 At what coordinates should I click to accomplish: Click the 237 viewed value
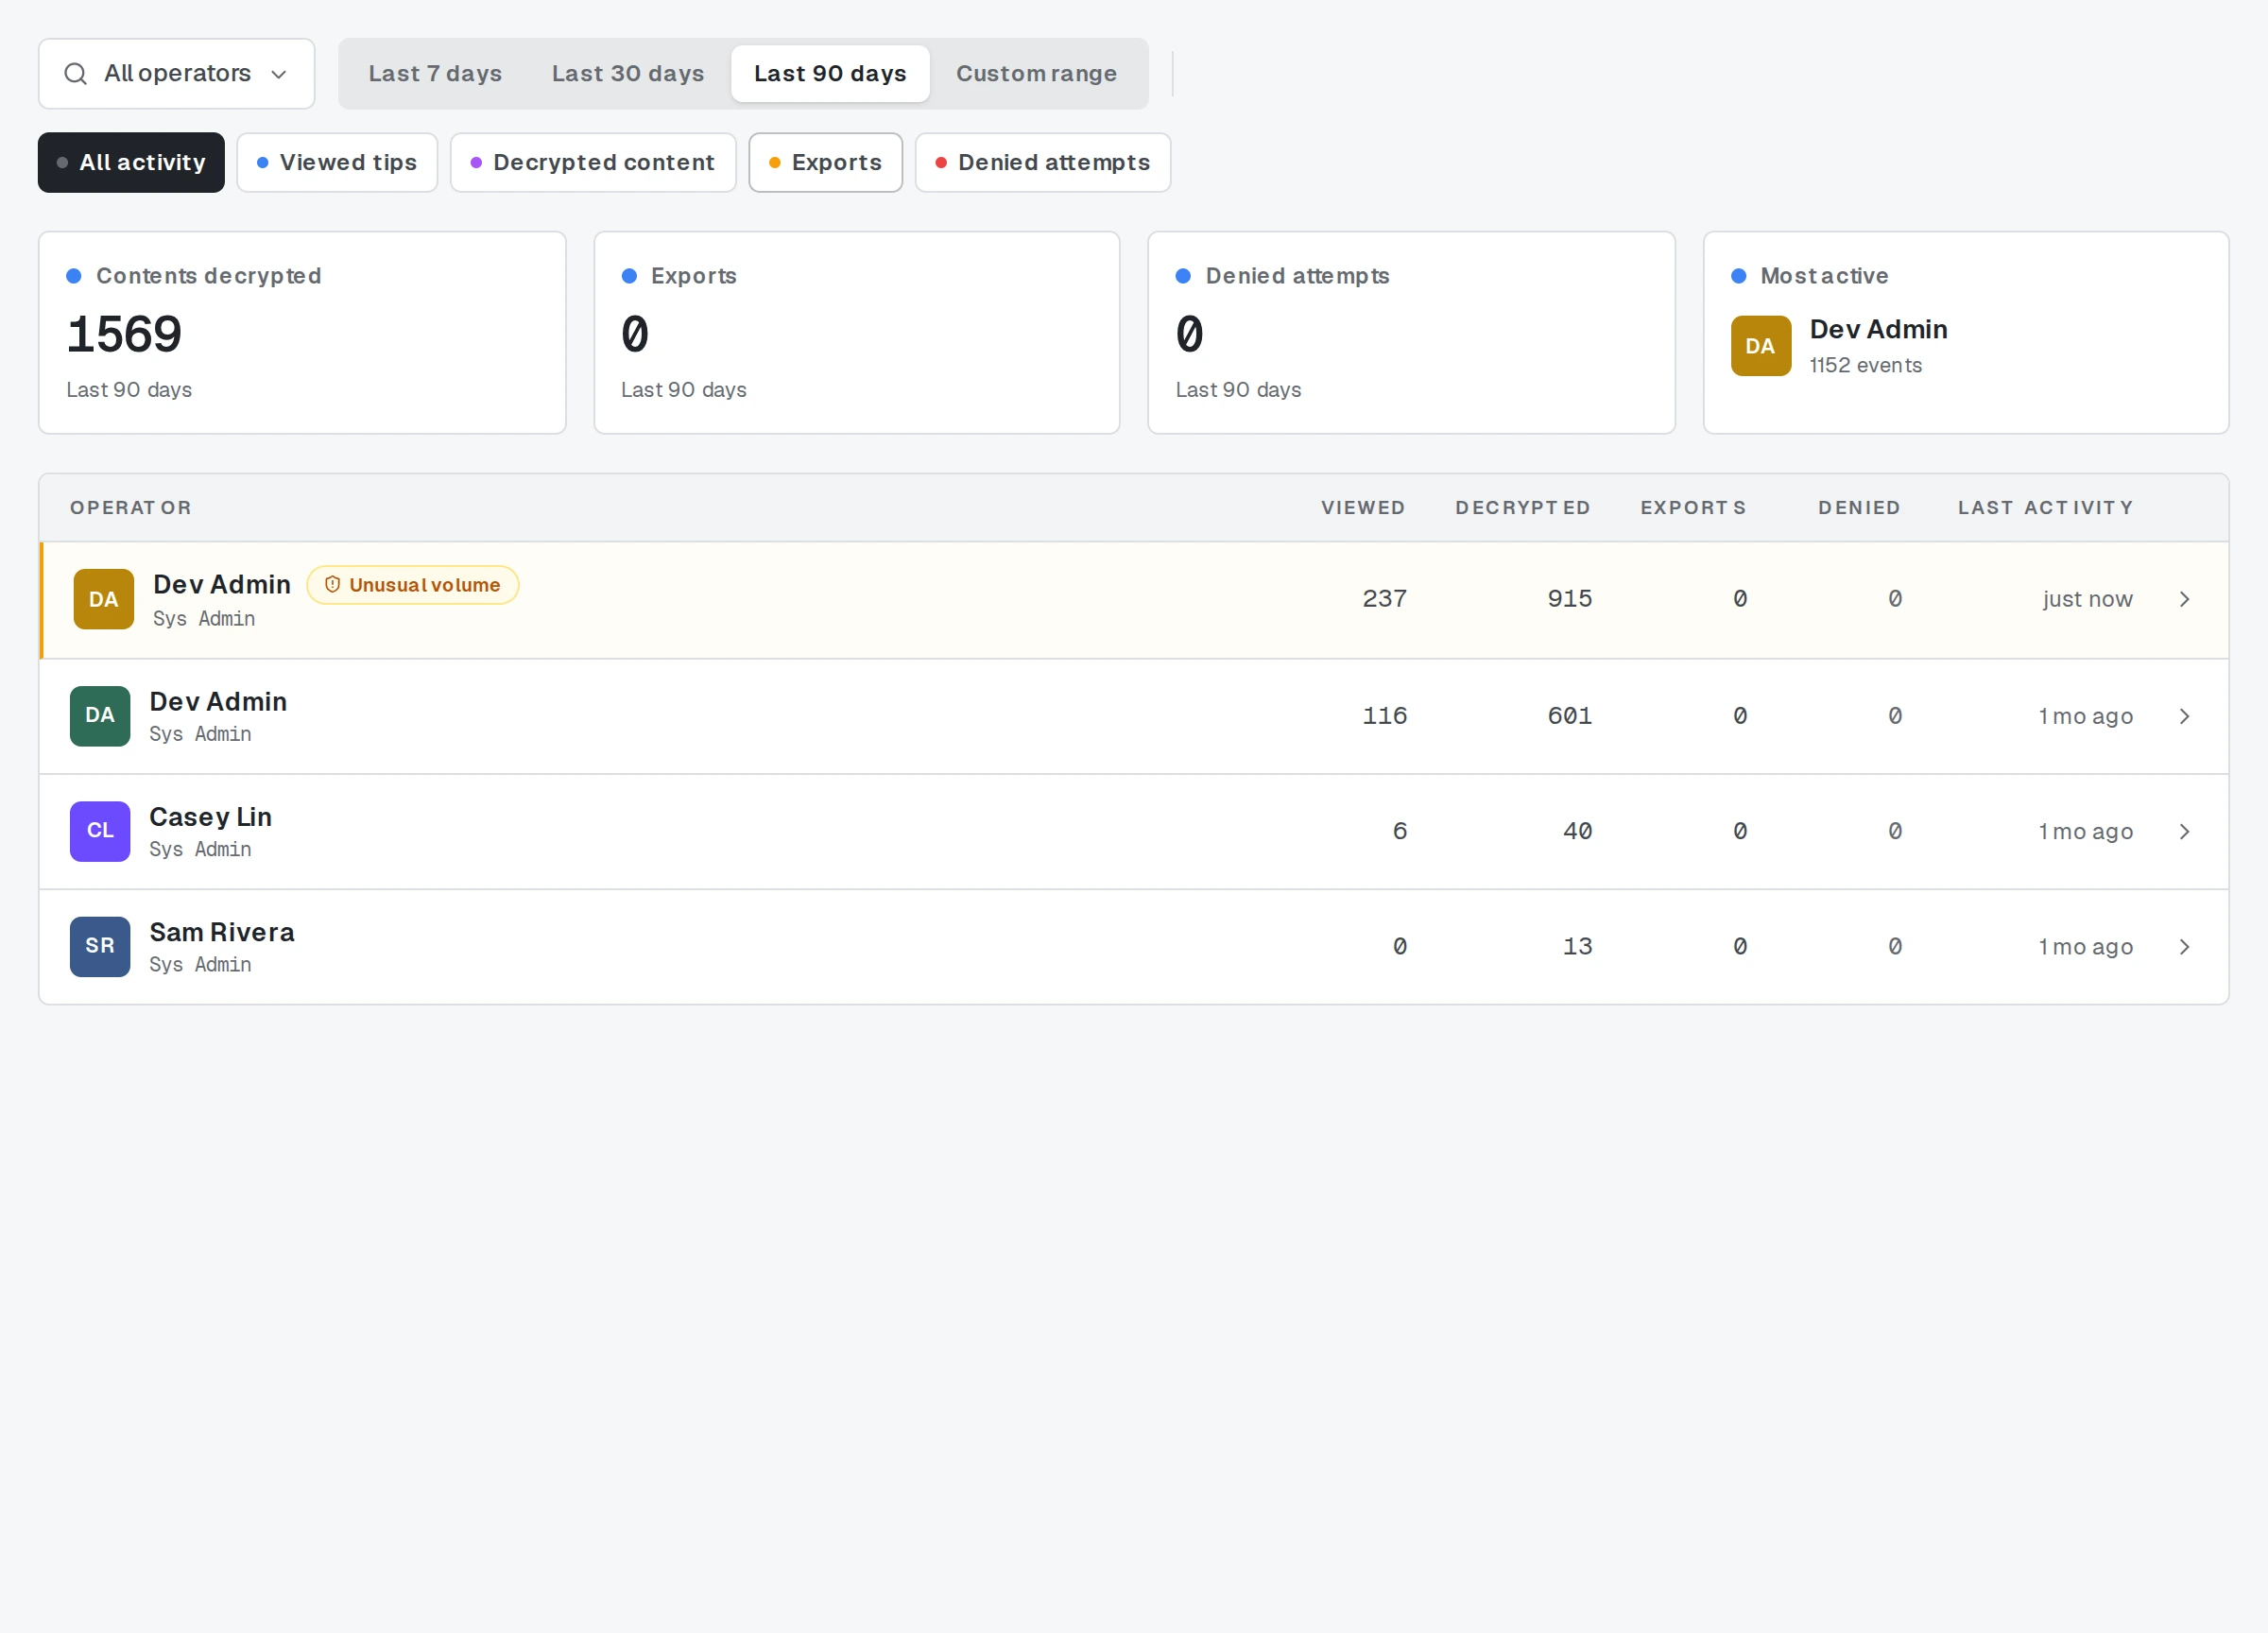coord(1384,599)
